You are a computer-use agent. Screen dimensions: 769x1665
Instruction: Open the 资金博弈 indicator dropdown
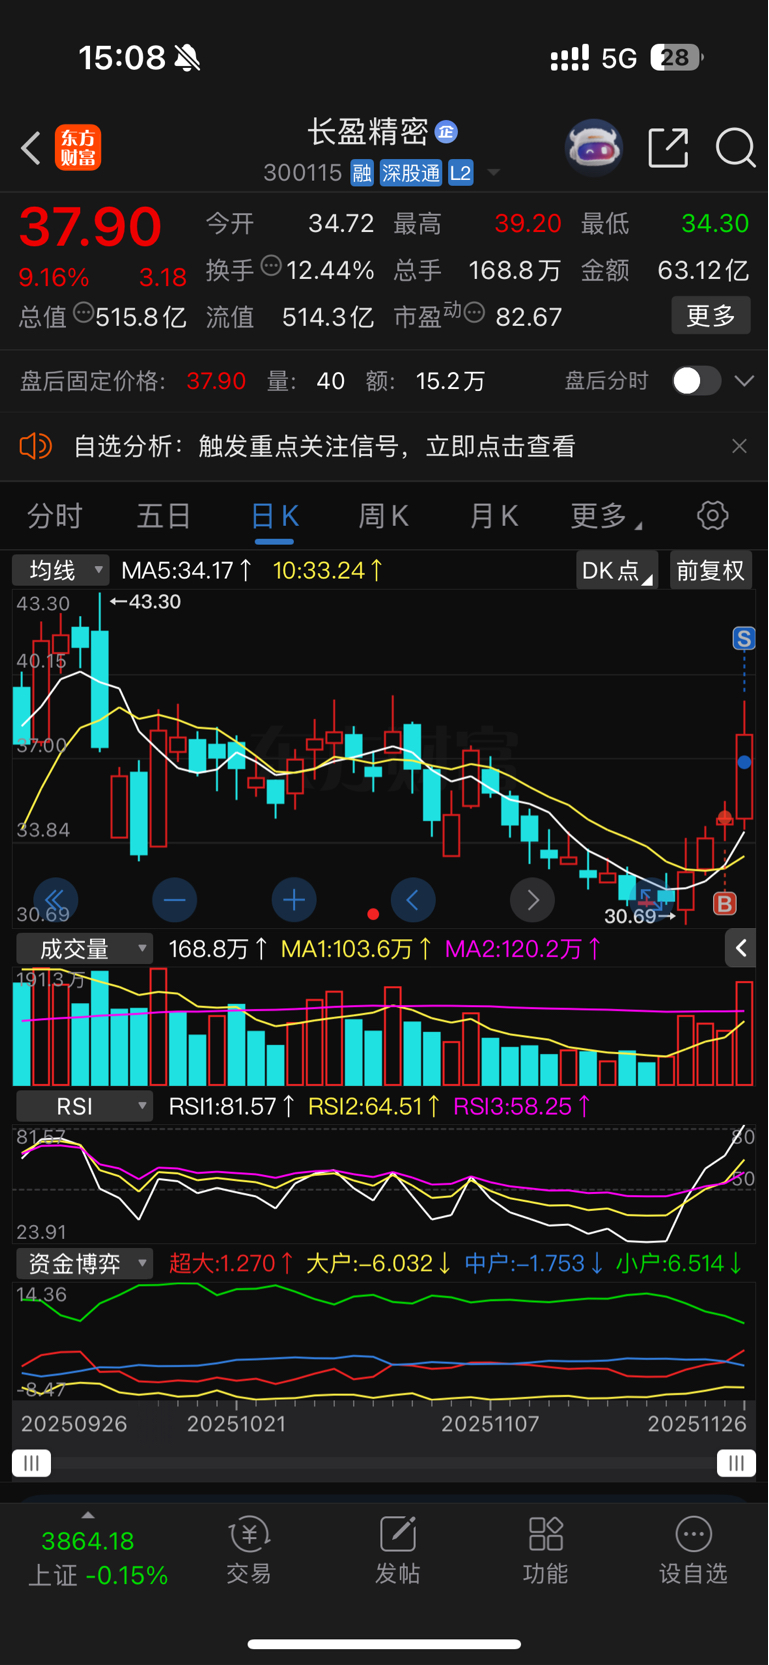click(84, 1263)
